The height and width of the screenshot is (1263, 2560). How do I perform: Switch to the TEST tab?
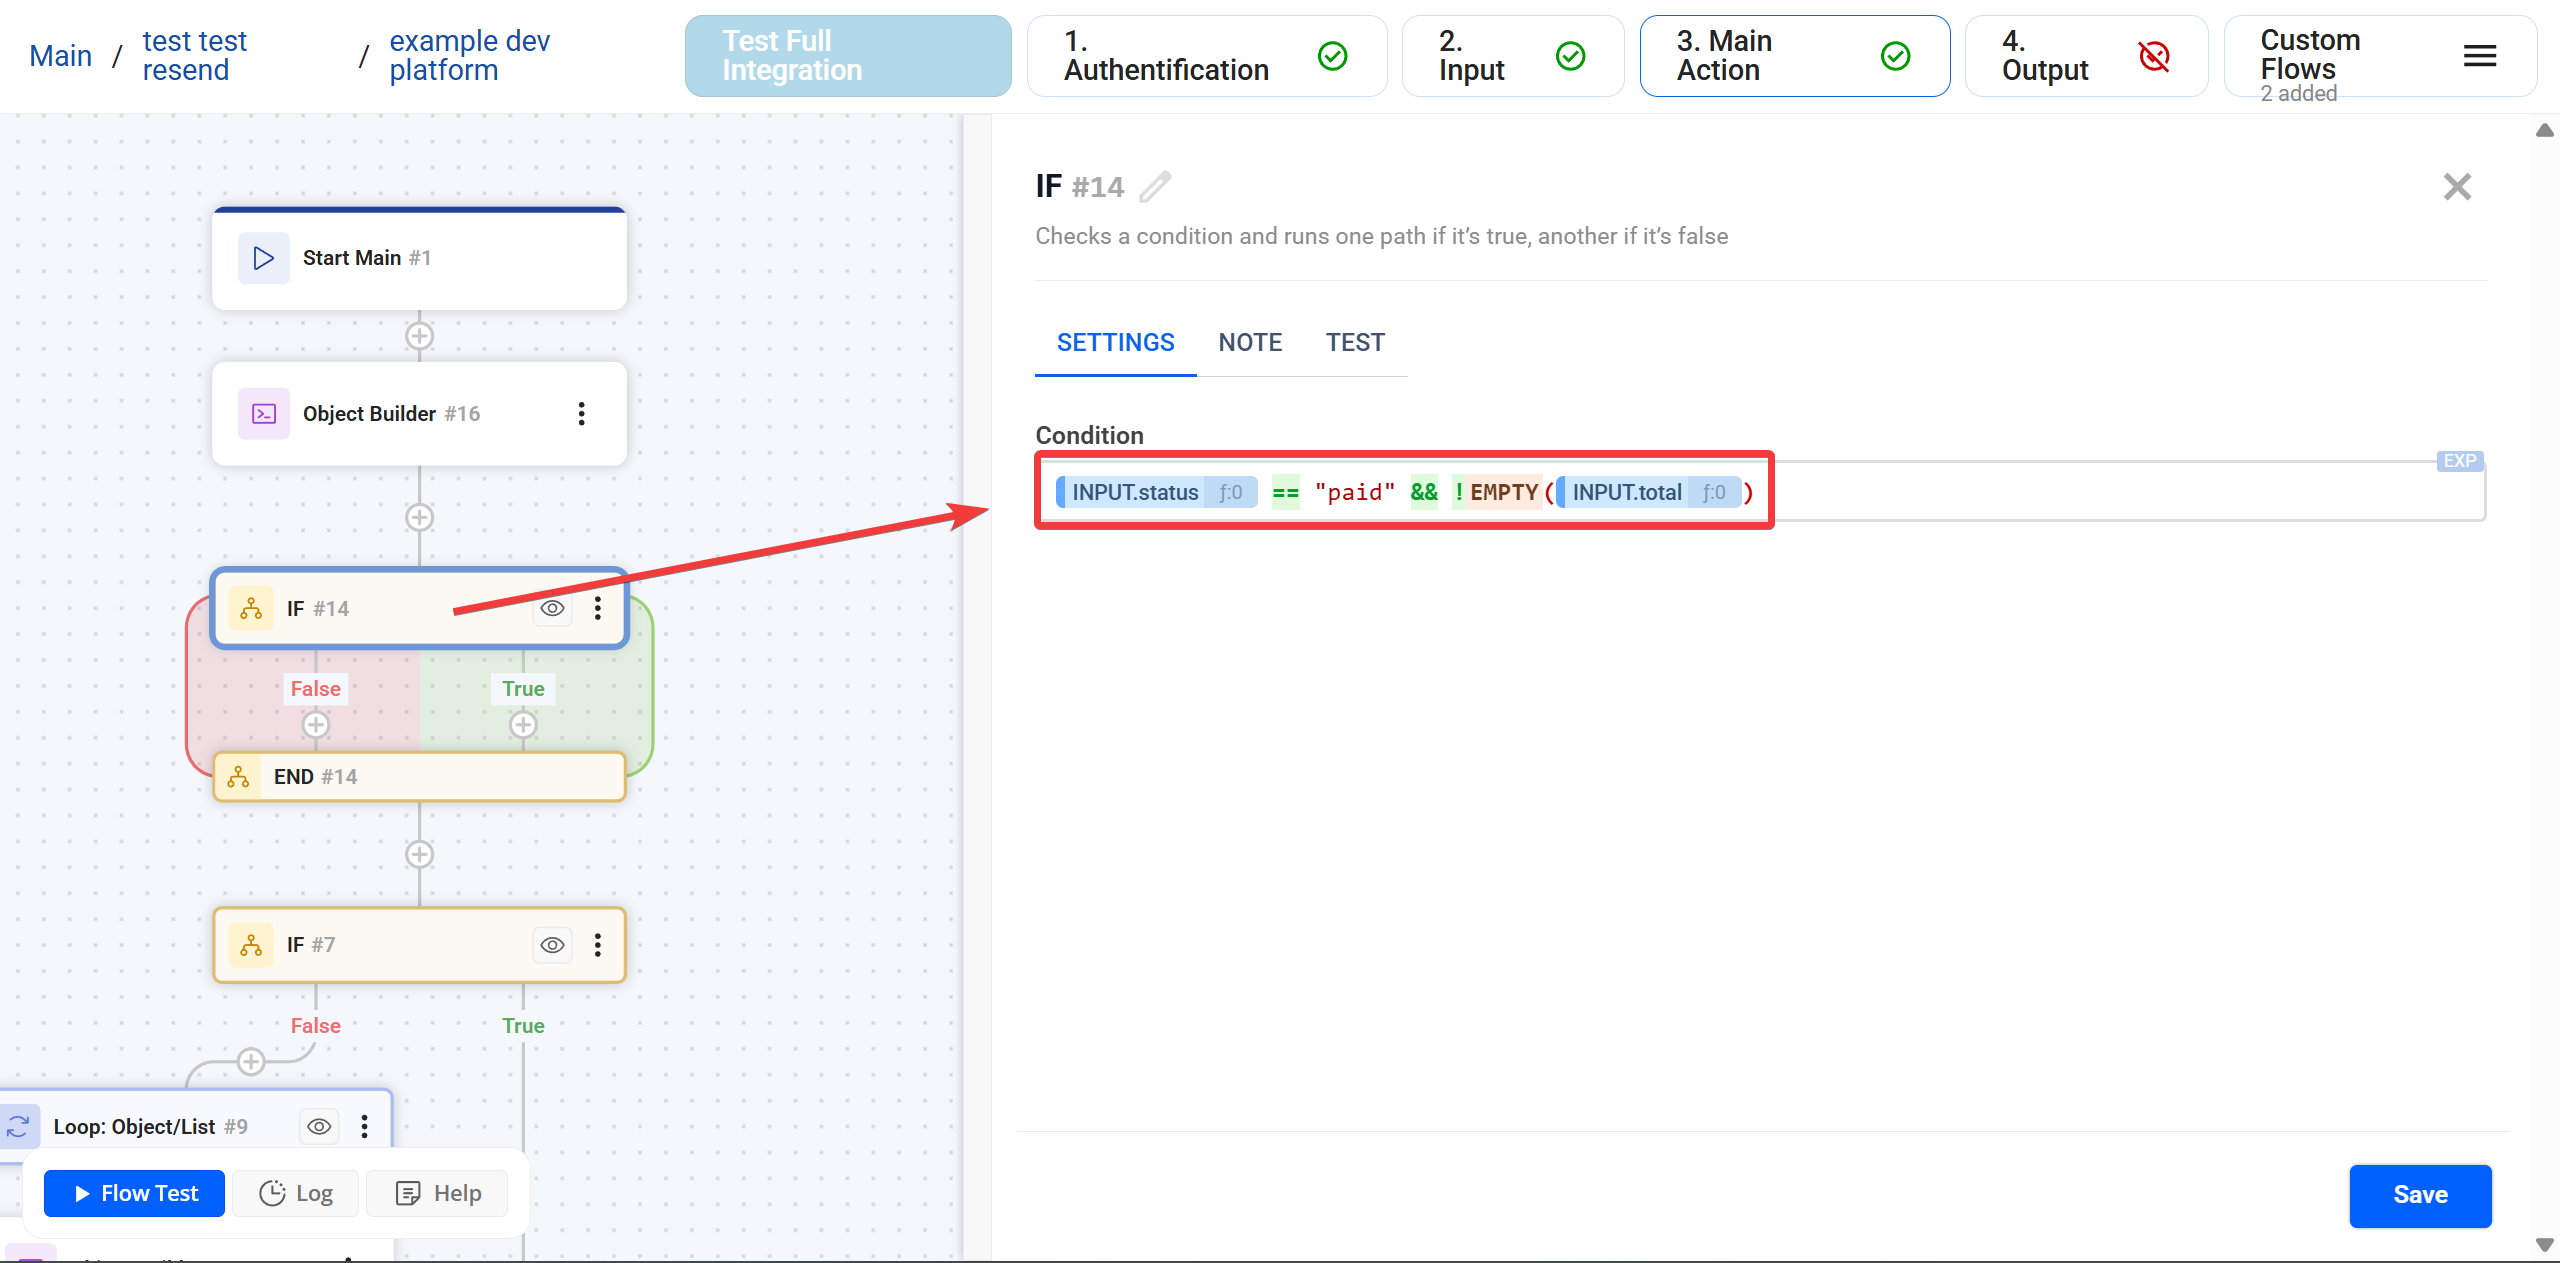click(1355, 343)
